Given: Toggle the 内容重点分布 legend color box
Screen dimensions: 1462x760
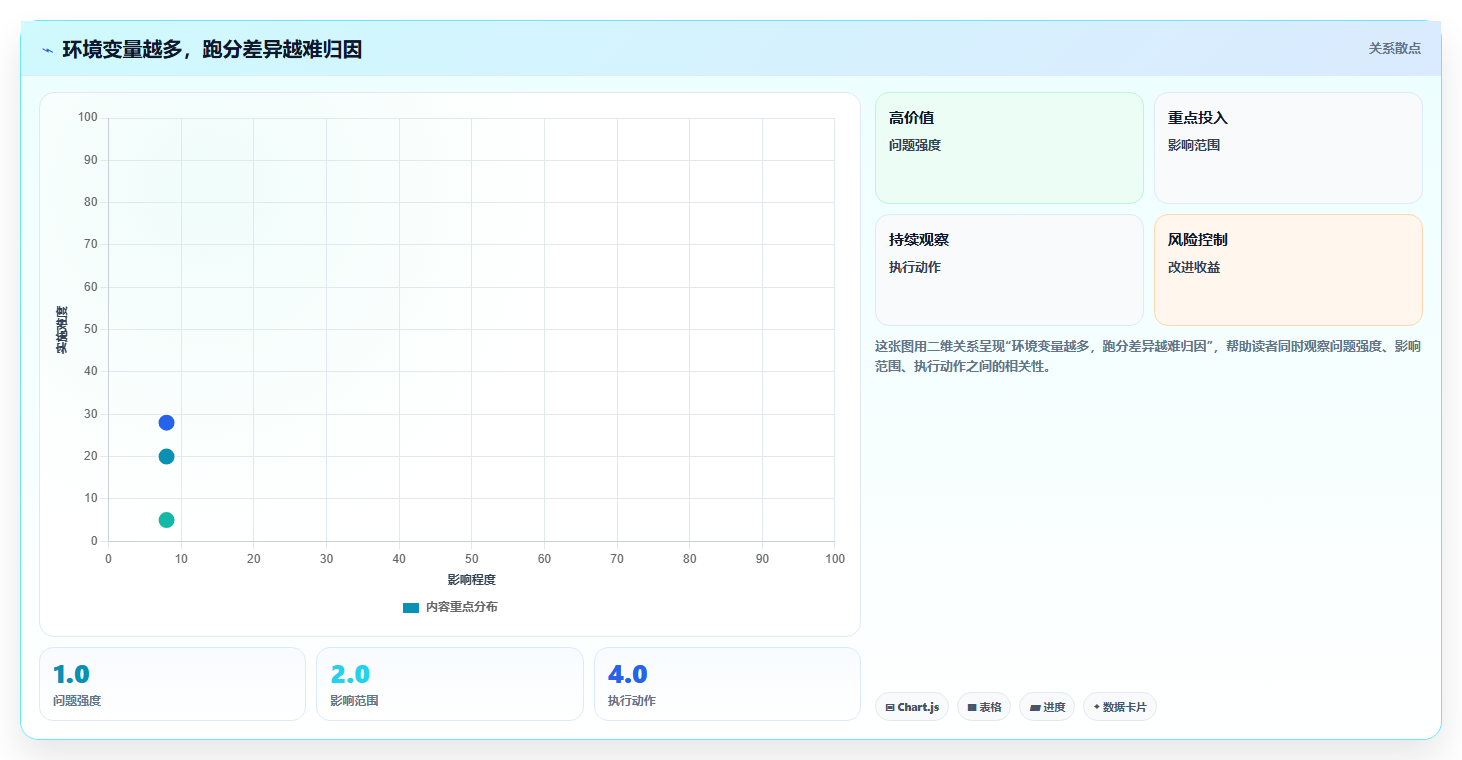Looking at the screenshot, I should 411,608.
